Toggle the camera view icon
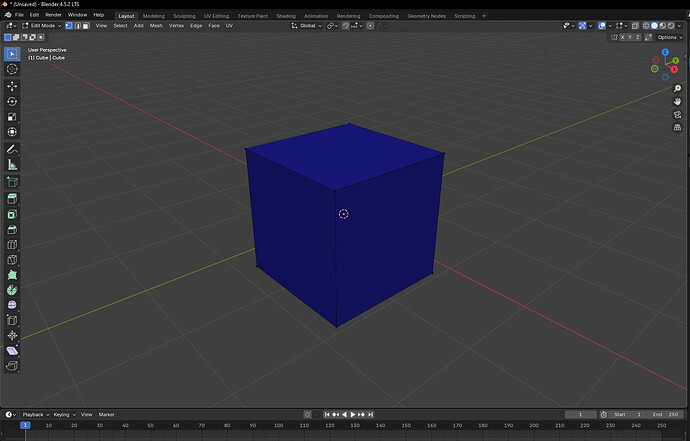This screenshot has height=441, width=690. point(677,114)
